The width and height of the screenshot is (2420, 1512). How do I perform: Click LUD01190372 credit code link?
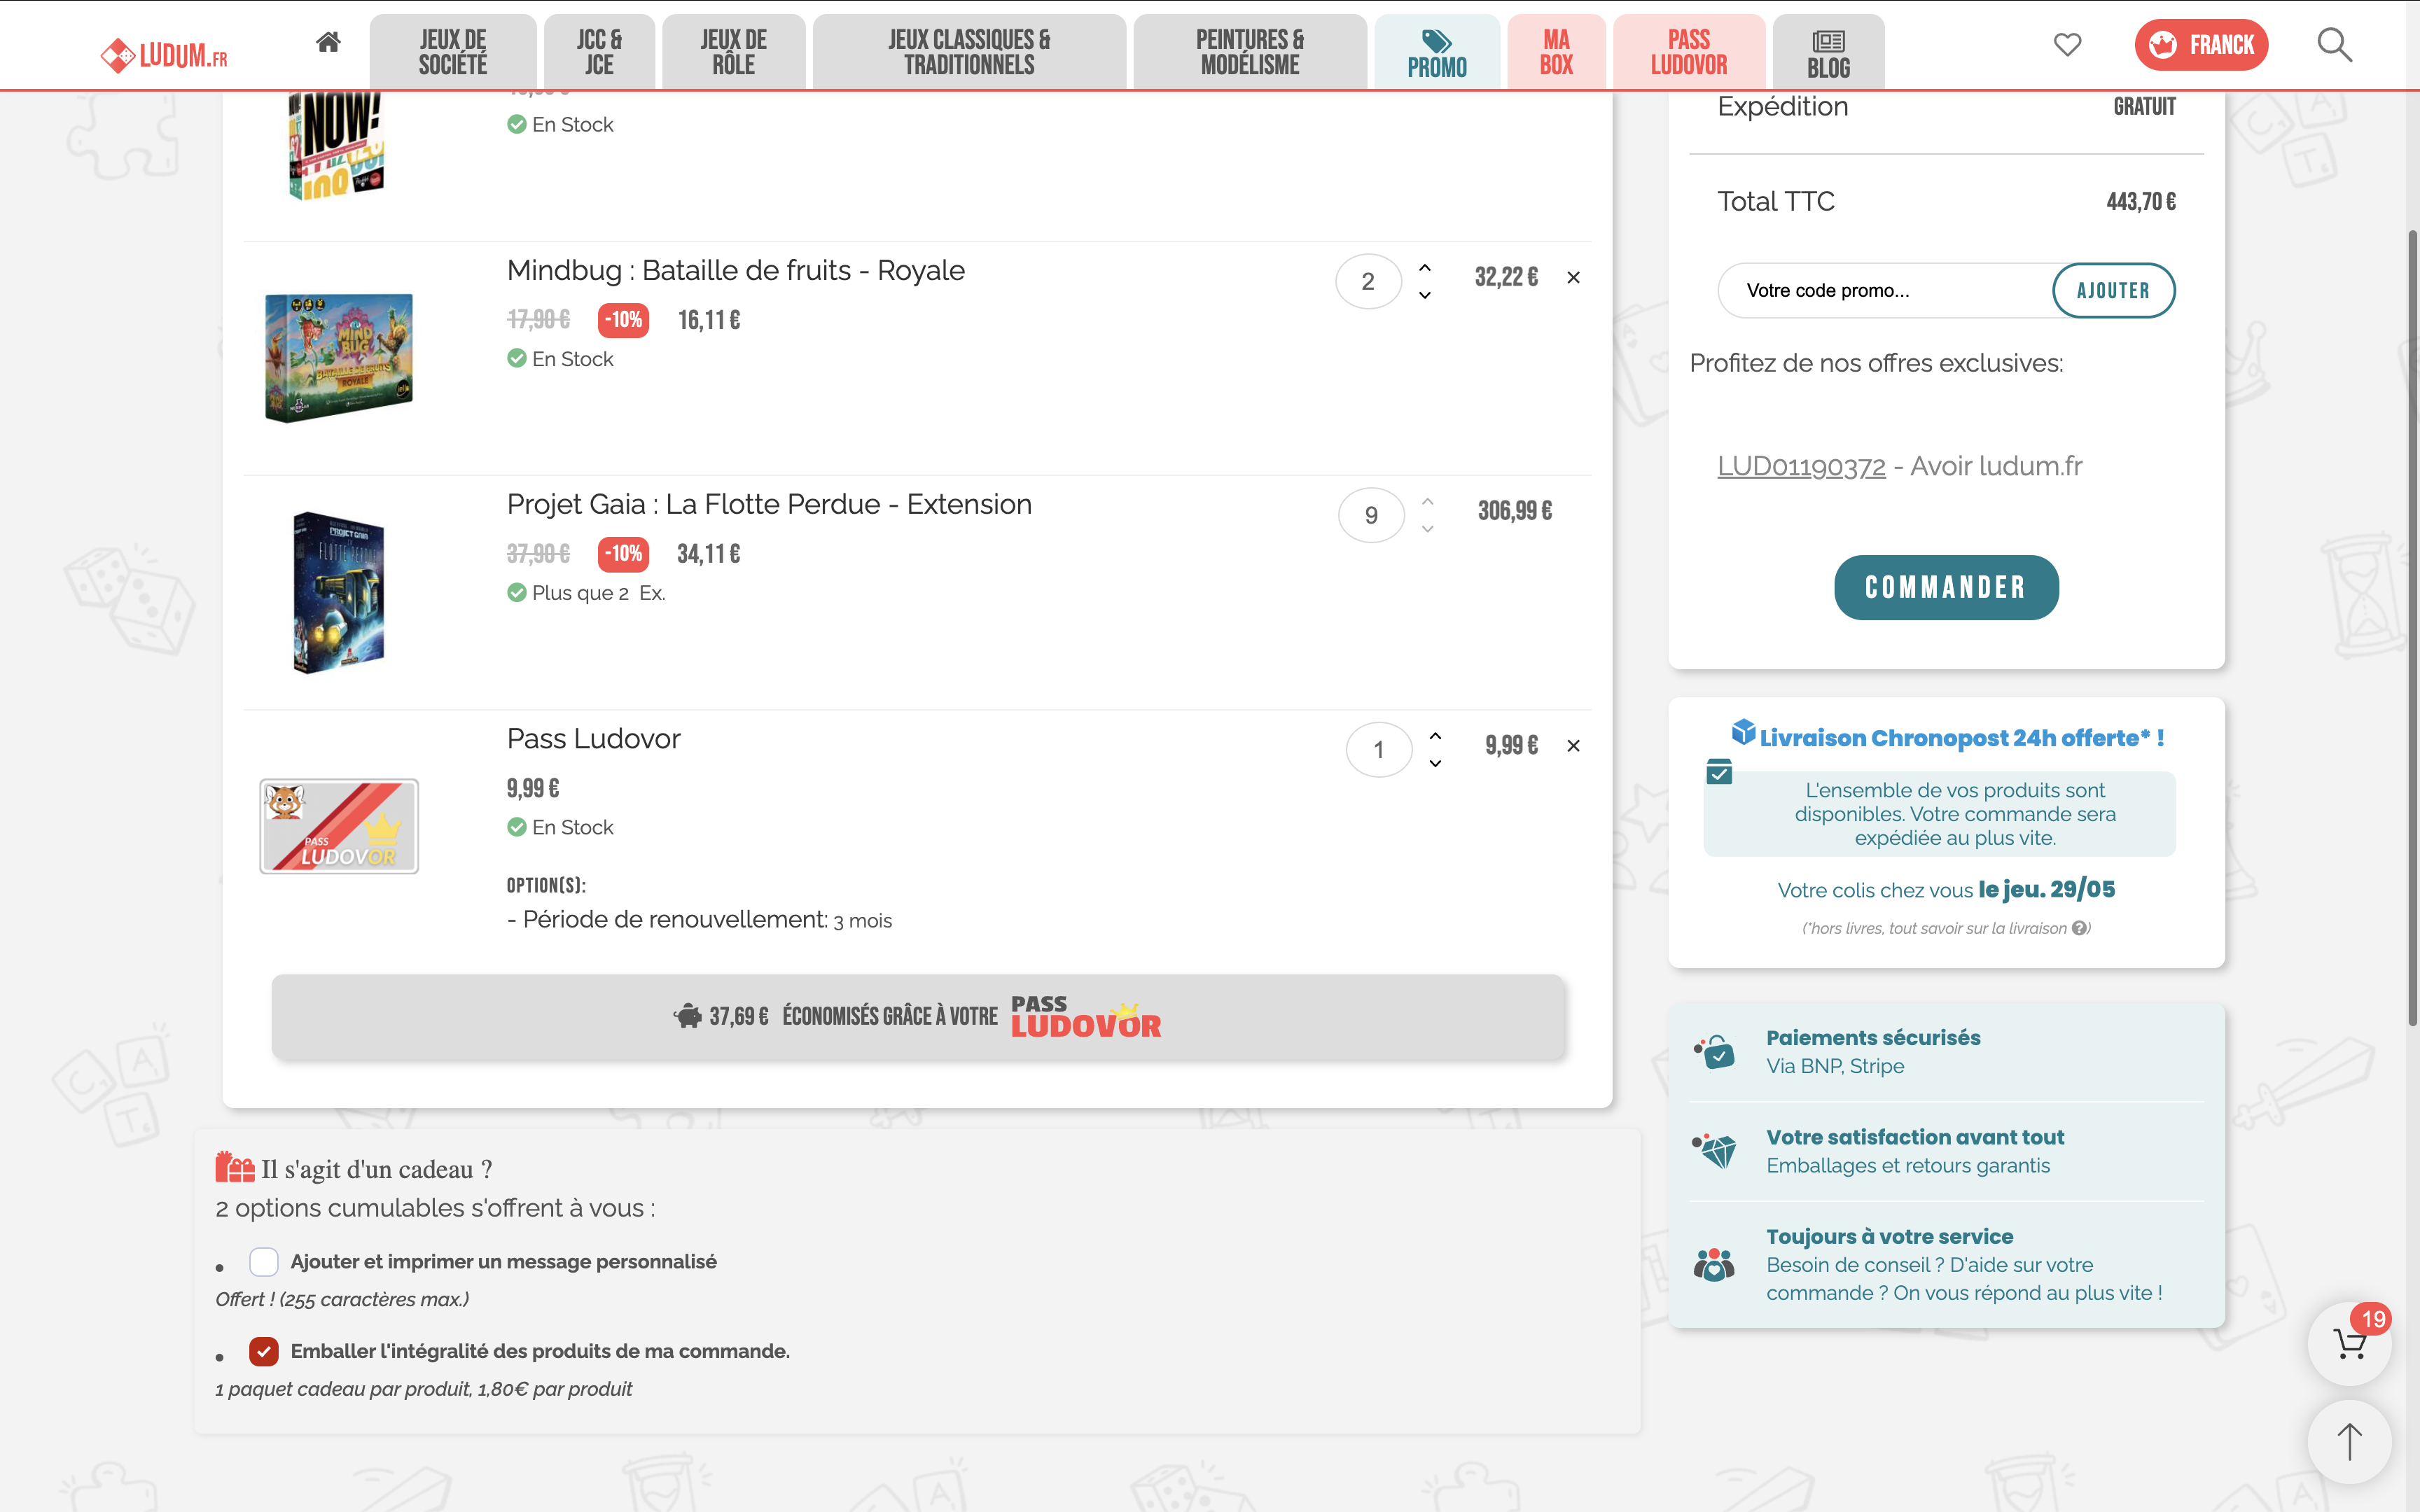pyautogui.click(x=1801, y=466)
